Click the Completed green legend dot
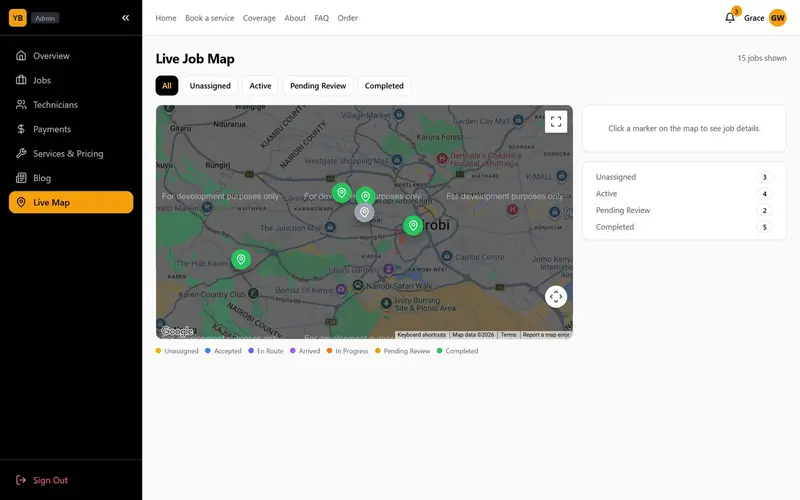This screenshot has width=800, height=500. pos(439,351)
